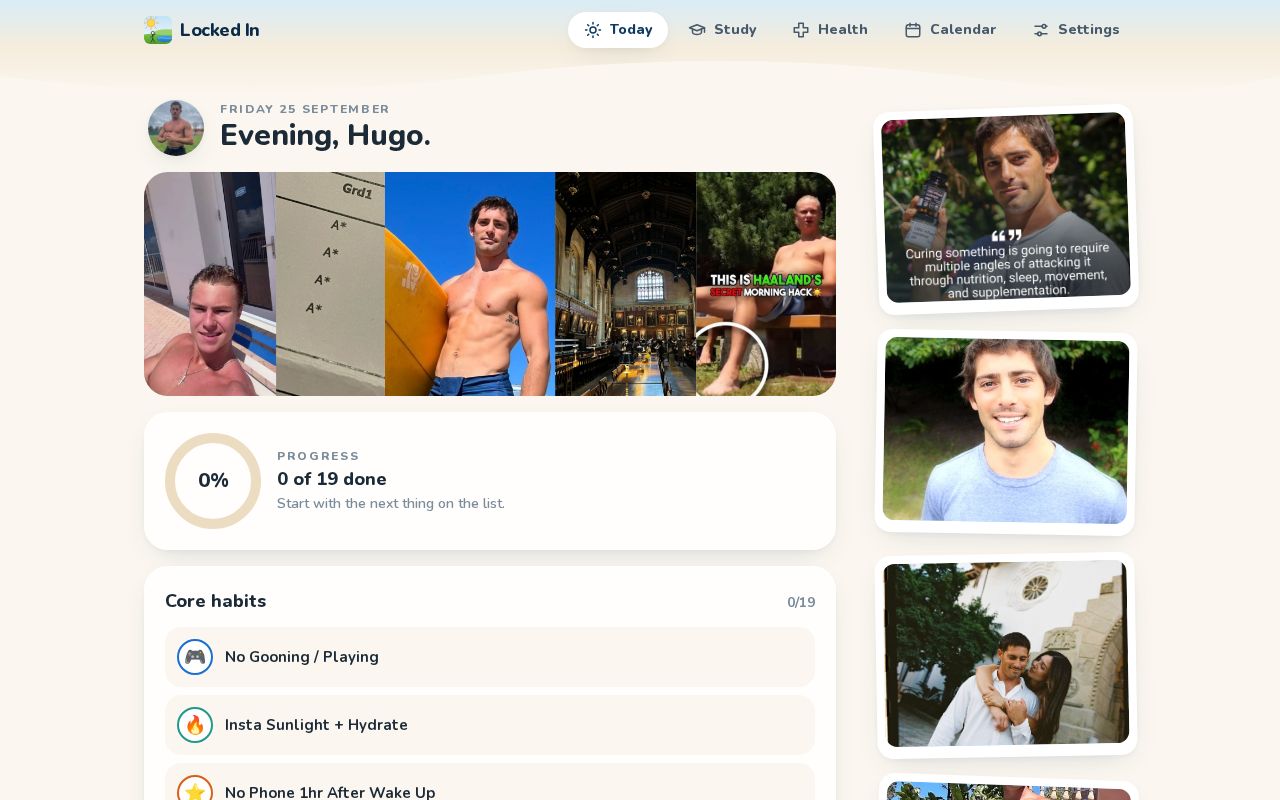This screenshot has width=1280, height=800.
Task: Open the Study tab
Action: tap(723, 30)
